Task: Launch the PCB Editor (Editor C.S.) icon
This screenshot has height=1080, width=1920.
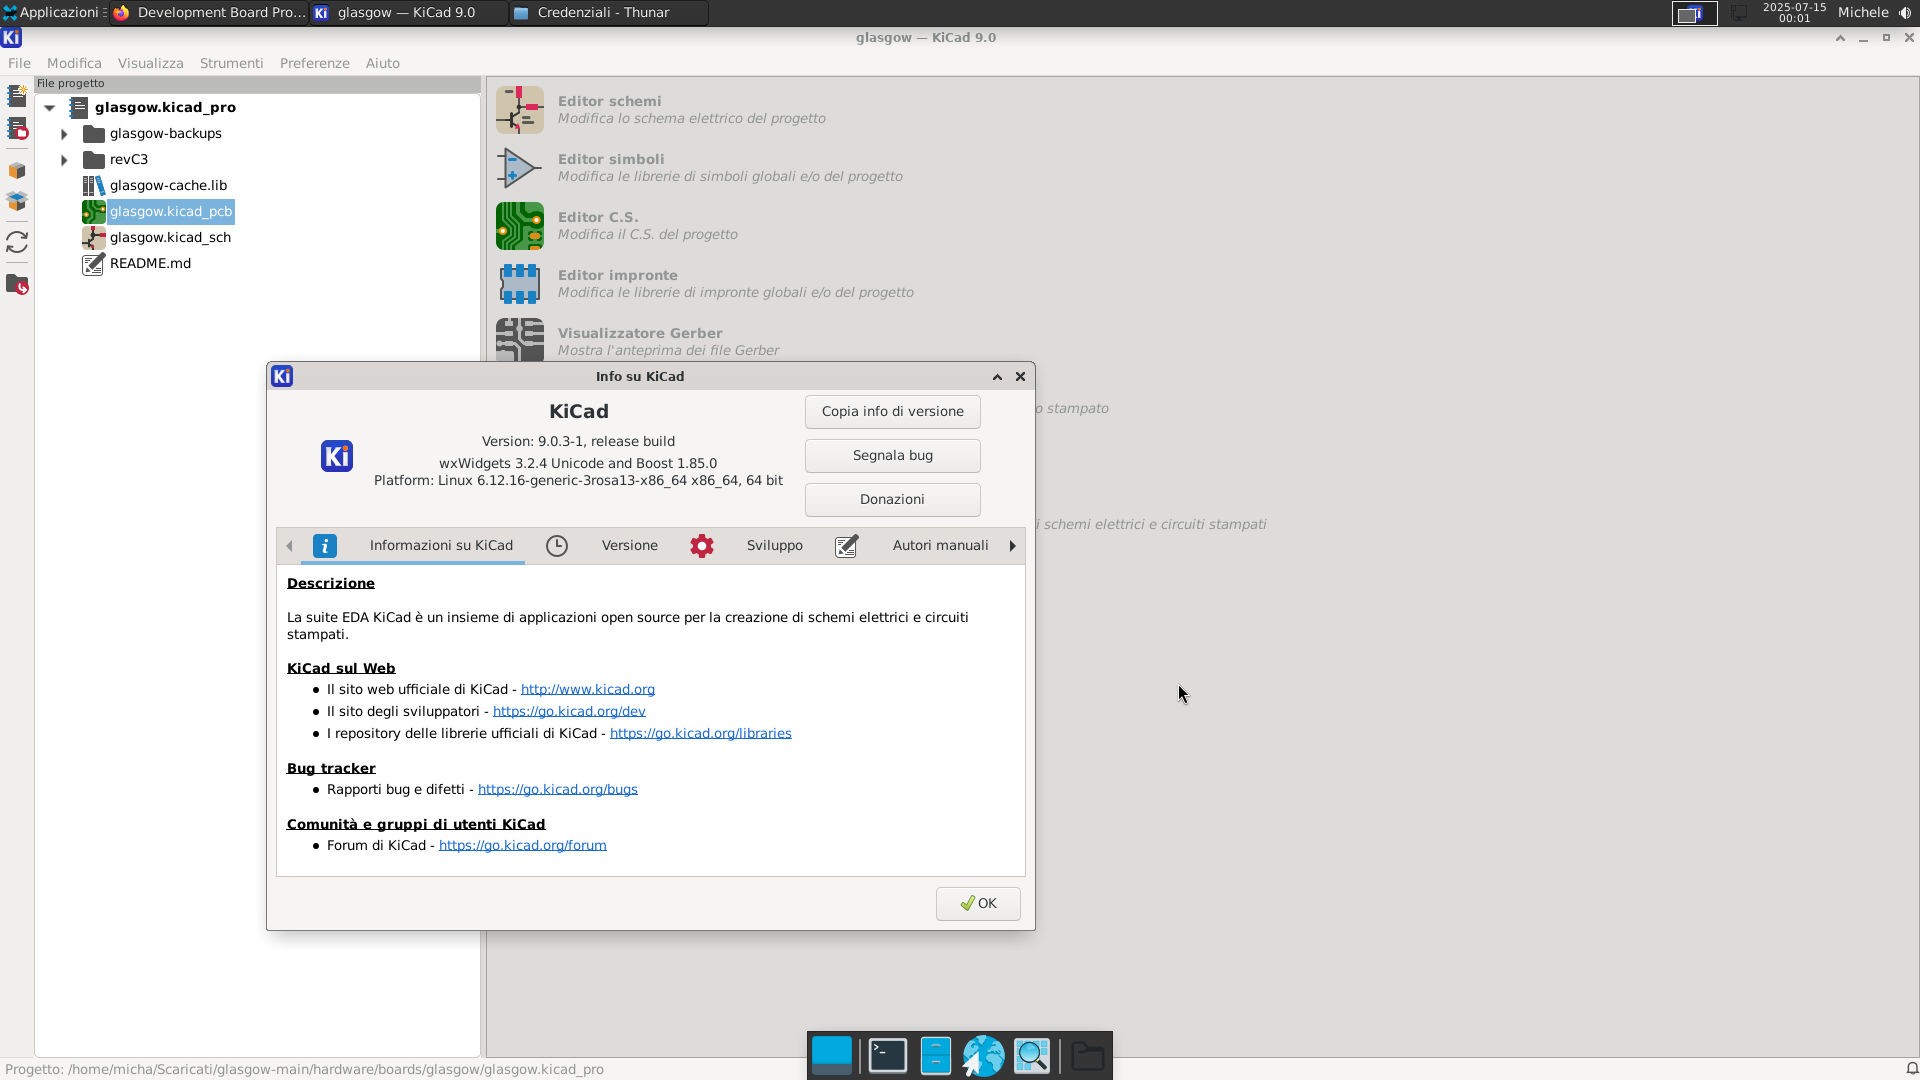Action: 519,226
